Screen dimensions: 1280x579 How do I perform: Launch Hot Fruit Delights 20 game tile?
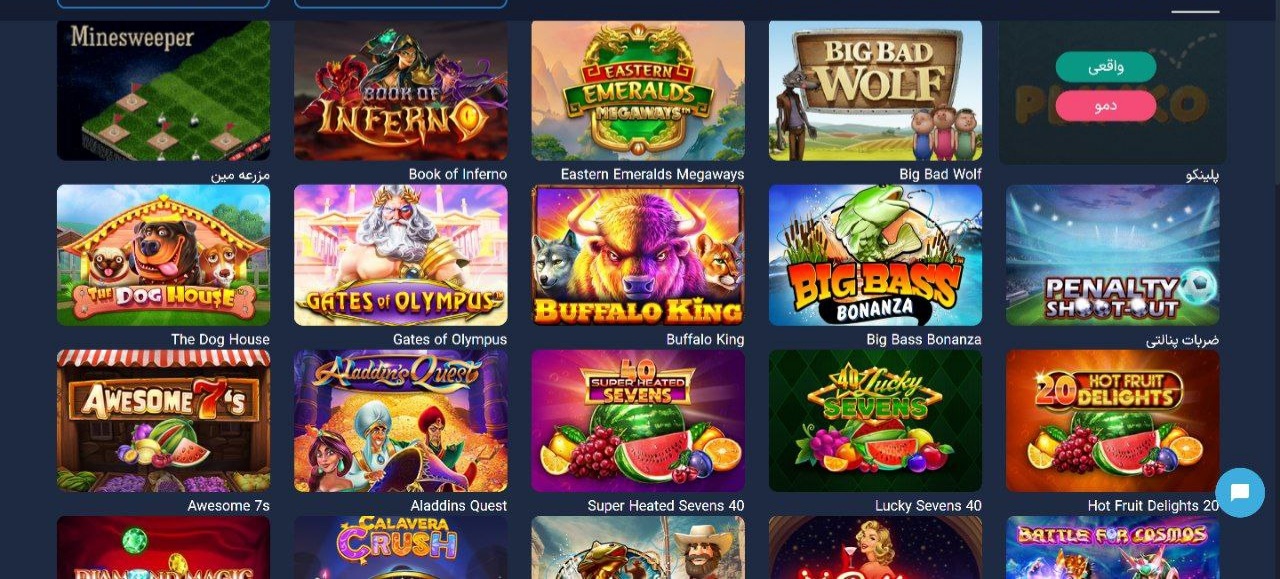pyautogui.click(x=1113, y=420)
